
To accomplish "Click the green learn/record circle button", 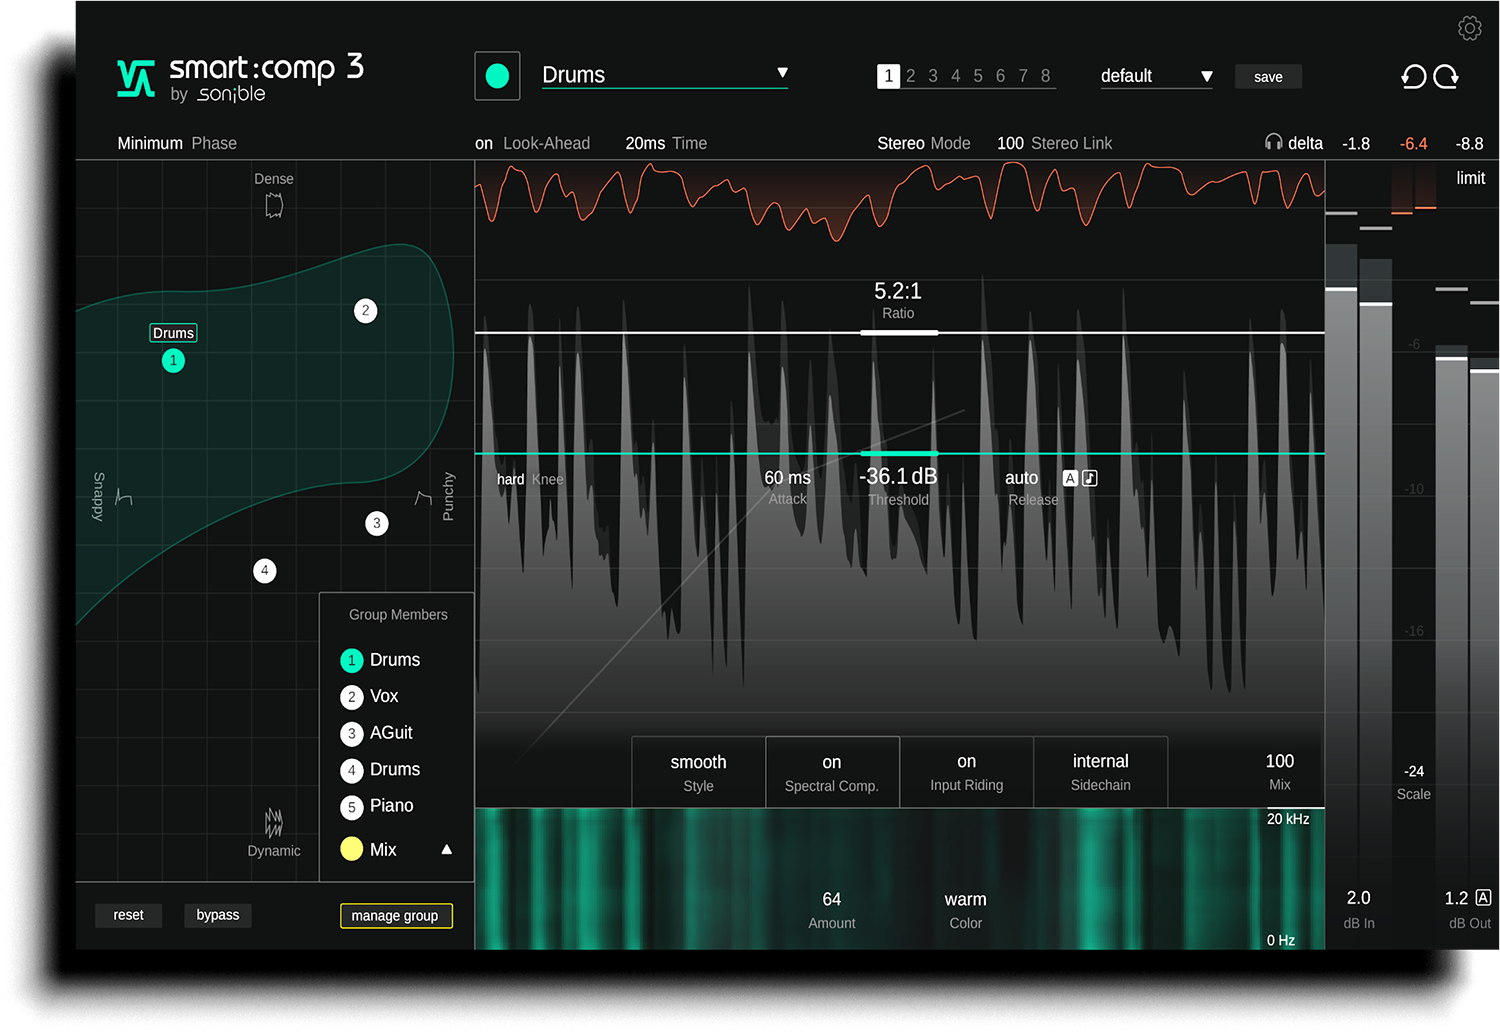I will (x=497, y=76).
